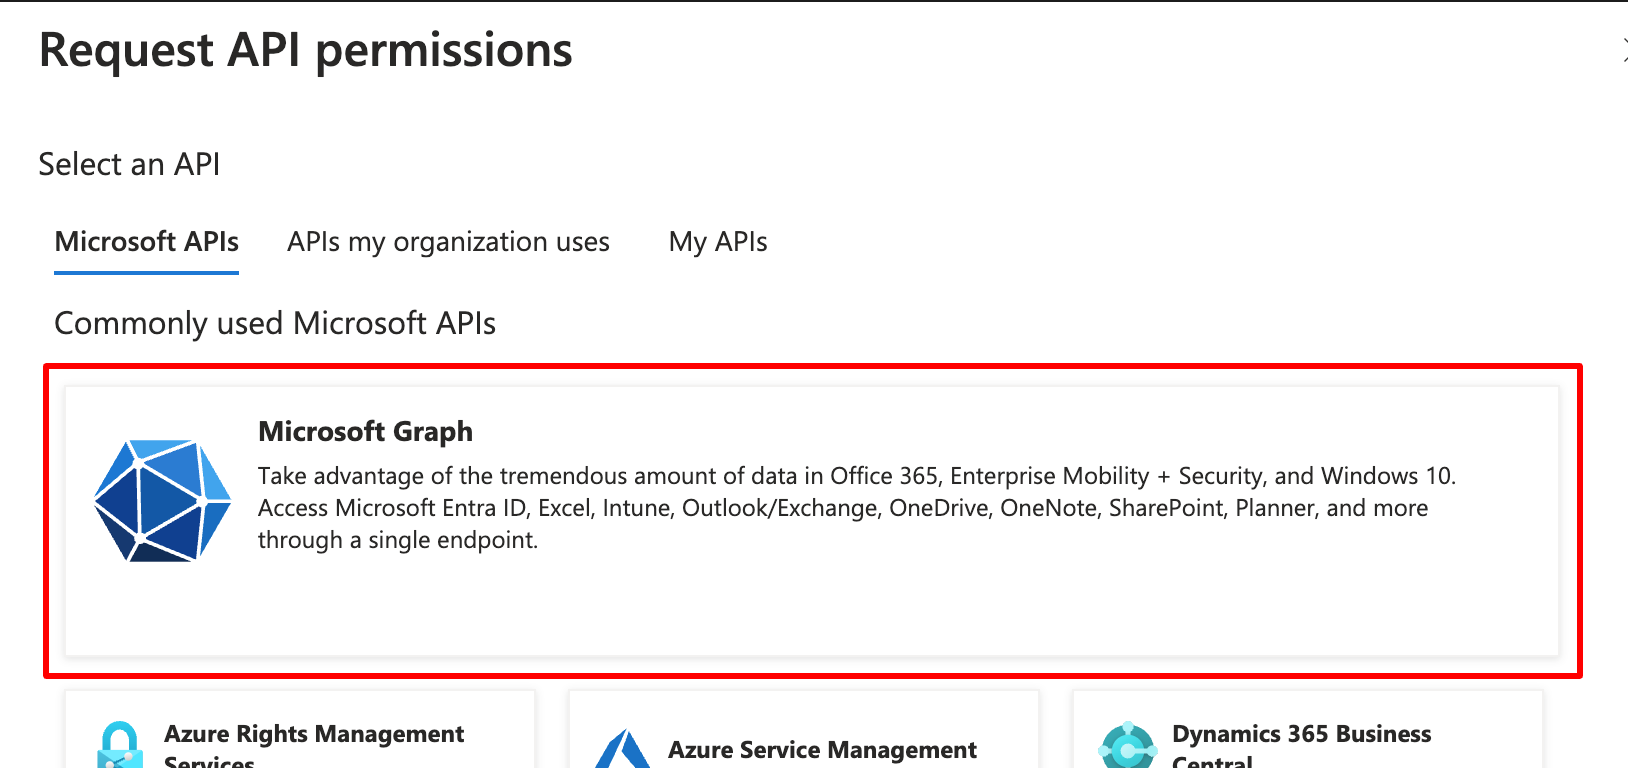Click the Microsoft Graph description text
The image size is (1628, 768).
point(857,508)
